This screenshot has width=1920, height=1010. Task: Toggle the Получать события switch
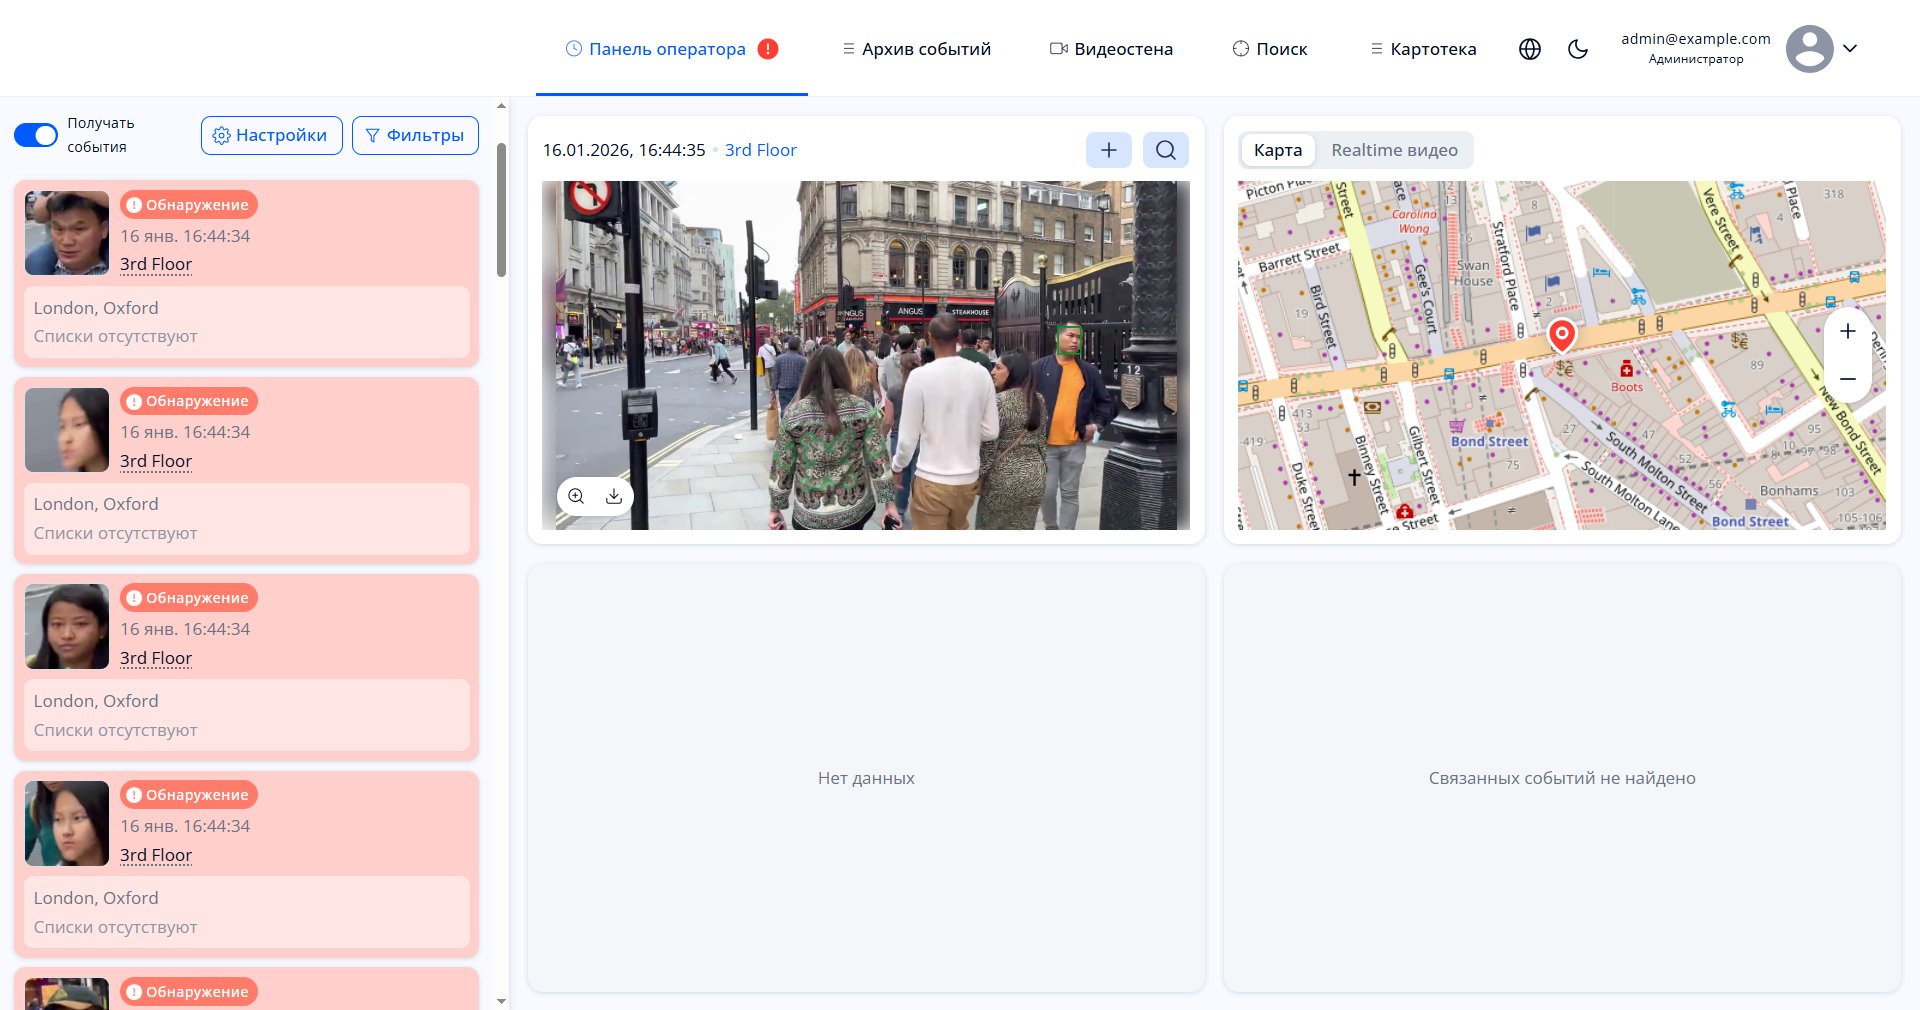click(36, 135)
